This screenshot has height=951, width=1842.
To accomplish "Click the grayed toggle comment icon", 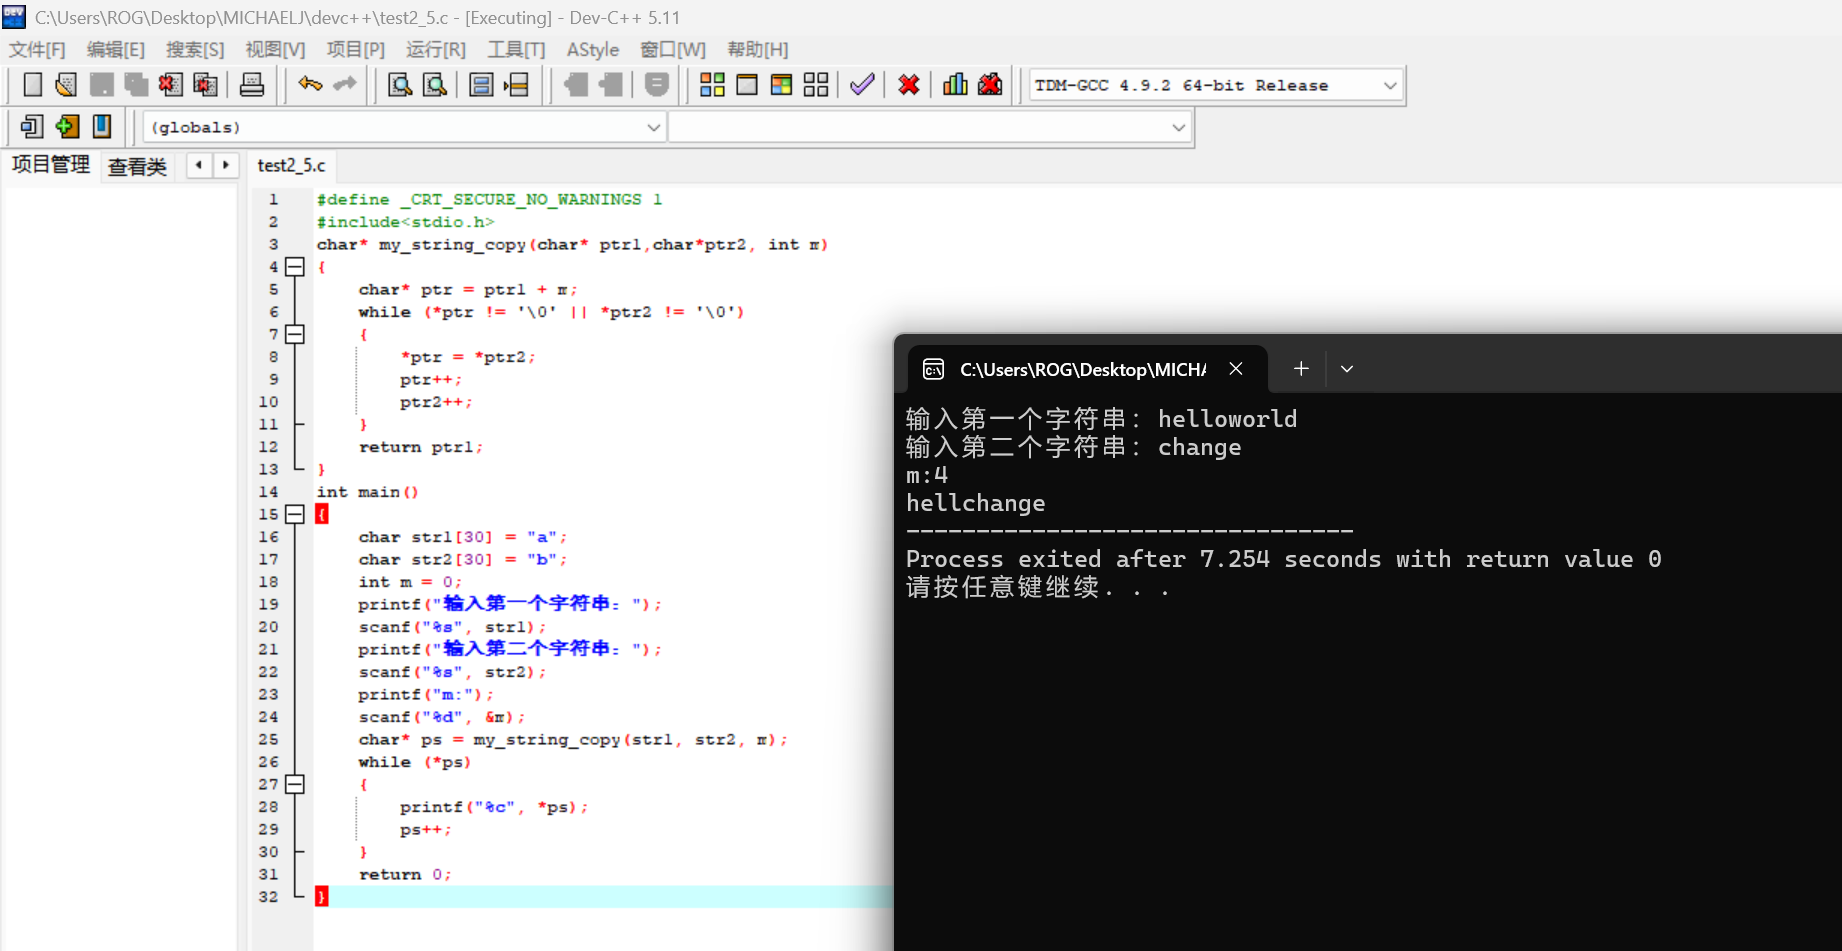I will click(657, 85).
